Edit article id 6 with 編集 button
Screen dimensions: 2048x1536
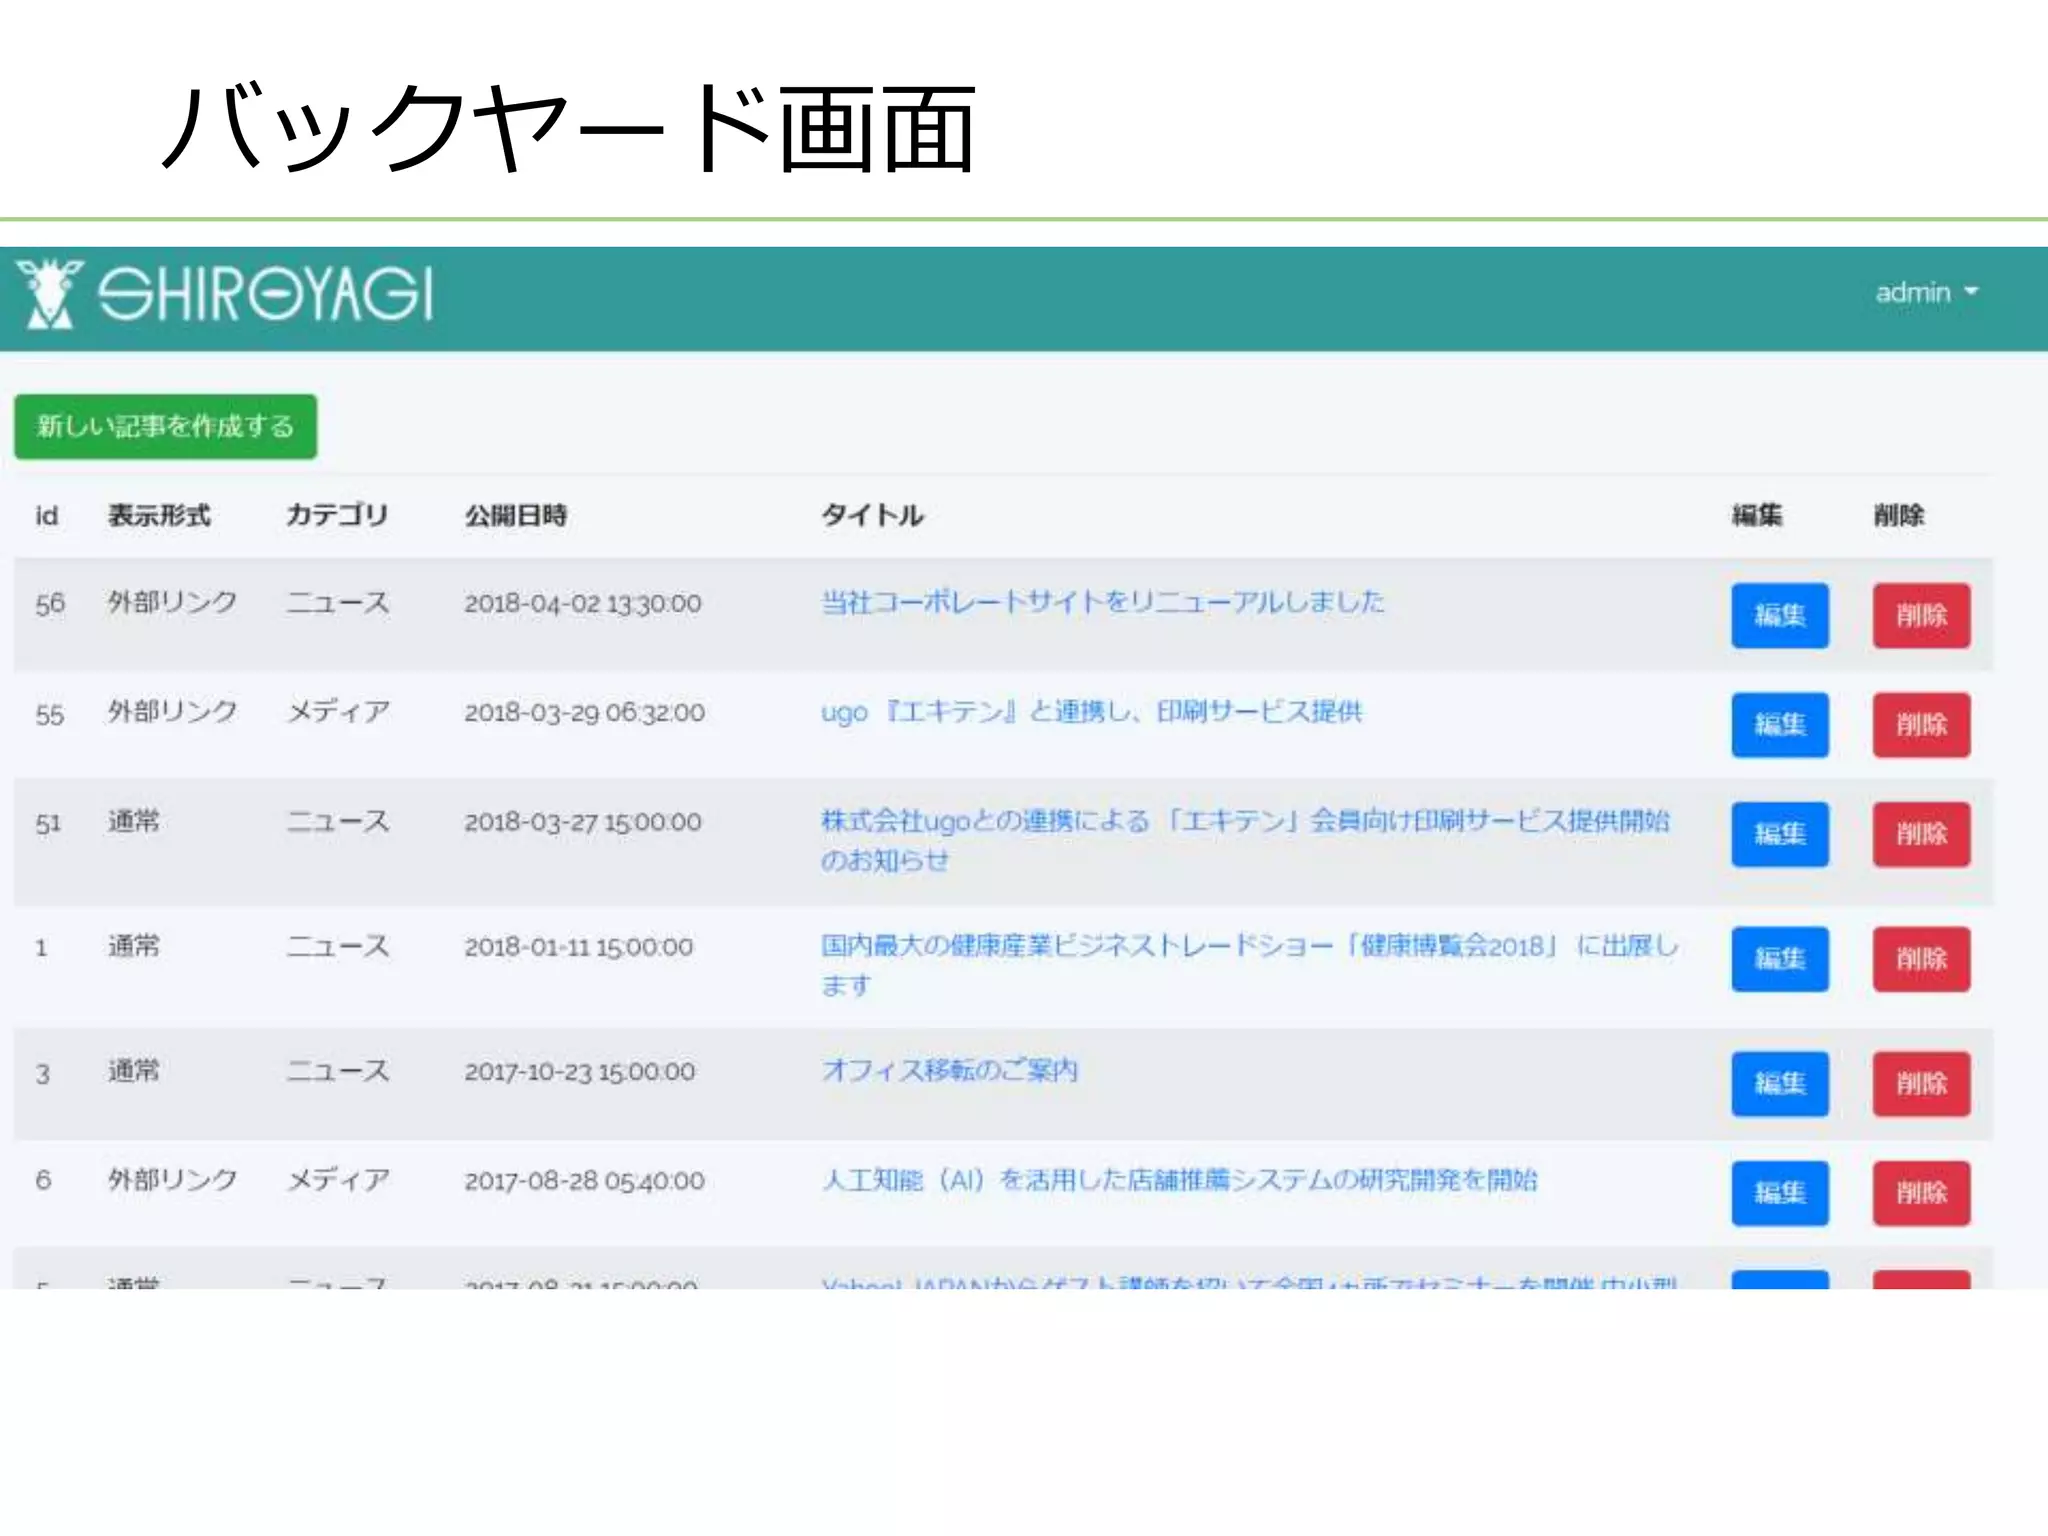(1780, 1193)
